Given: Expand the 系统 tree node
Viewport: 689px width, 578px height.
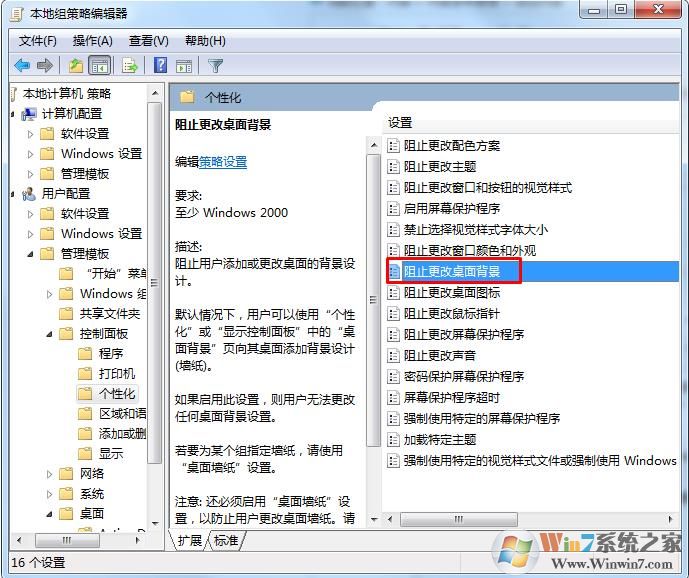Looking at the screenshot, I should click(49, 494).
